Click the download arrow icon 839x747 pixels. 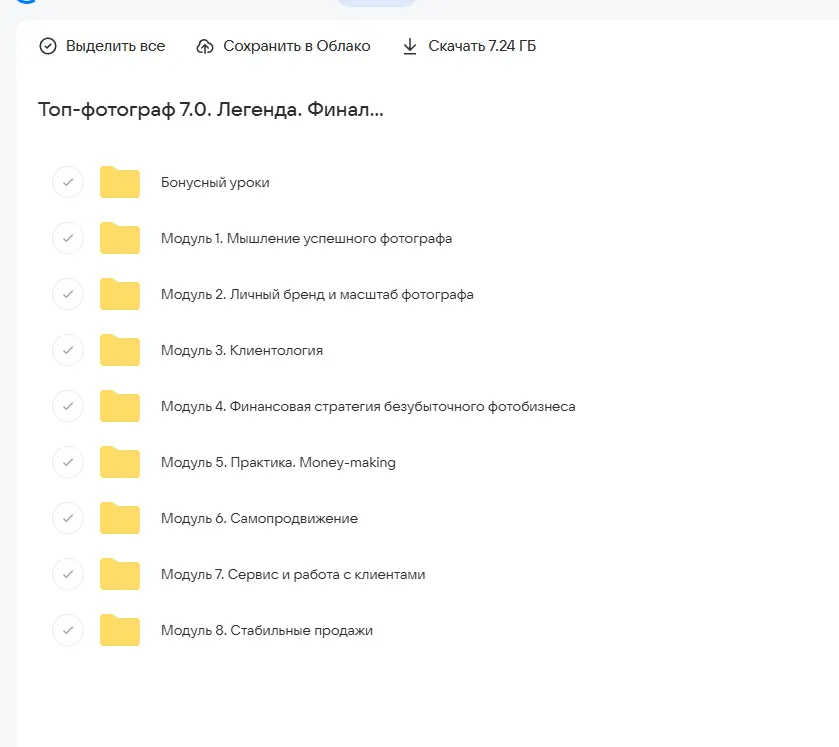410,47
